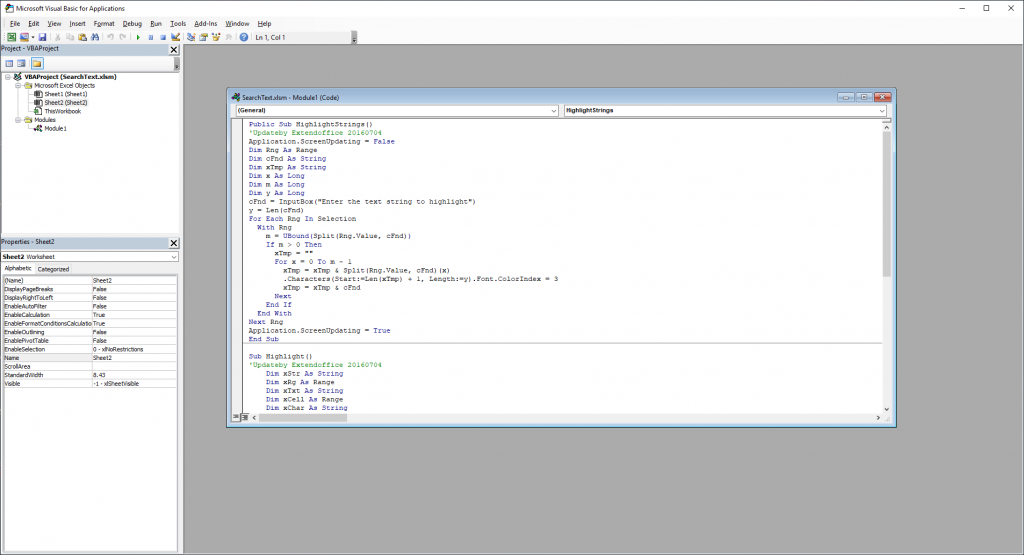Collapse the Modules folder node
This screenshot has height=555, width=1024.
point(18,120)
